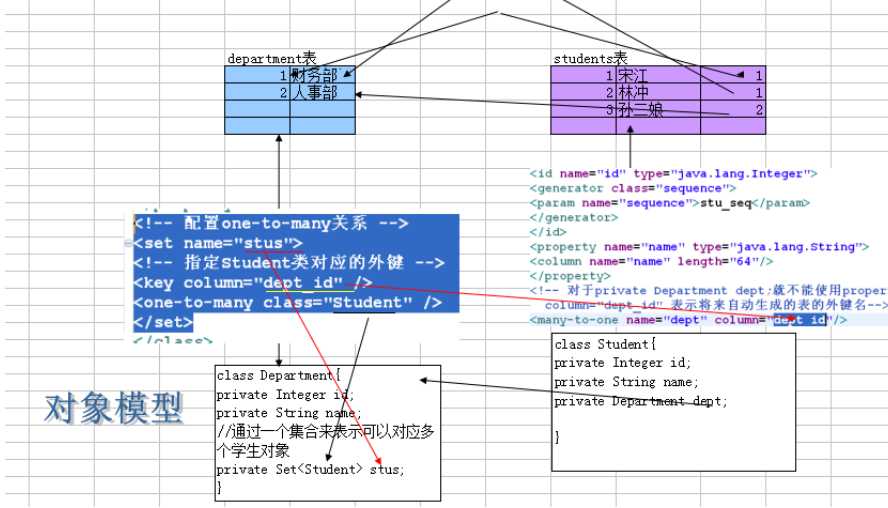Click 'class Student{' in the right class box
888x508 pixels.
pyautogui.click(x=605, y=344)
